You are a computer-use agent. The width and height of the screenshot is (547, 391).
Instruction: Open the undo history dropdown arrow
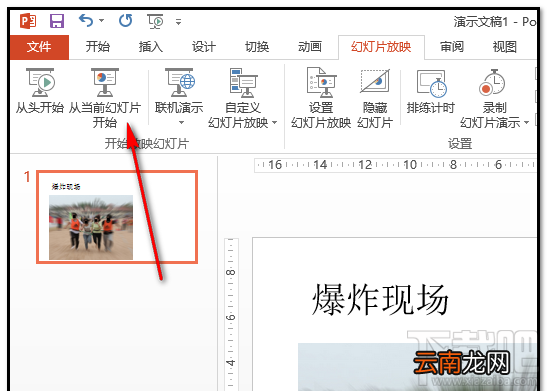[102, 21]
